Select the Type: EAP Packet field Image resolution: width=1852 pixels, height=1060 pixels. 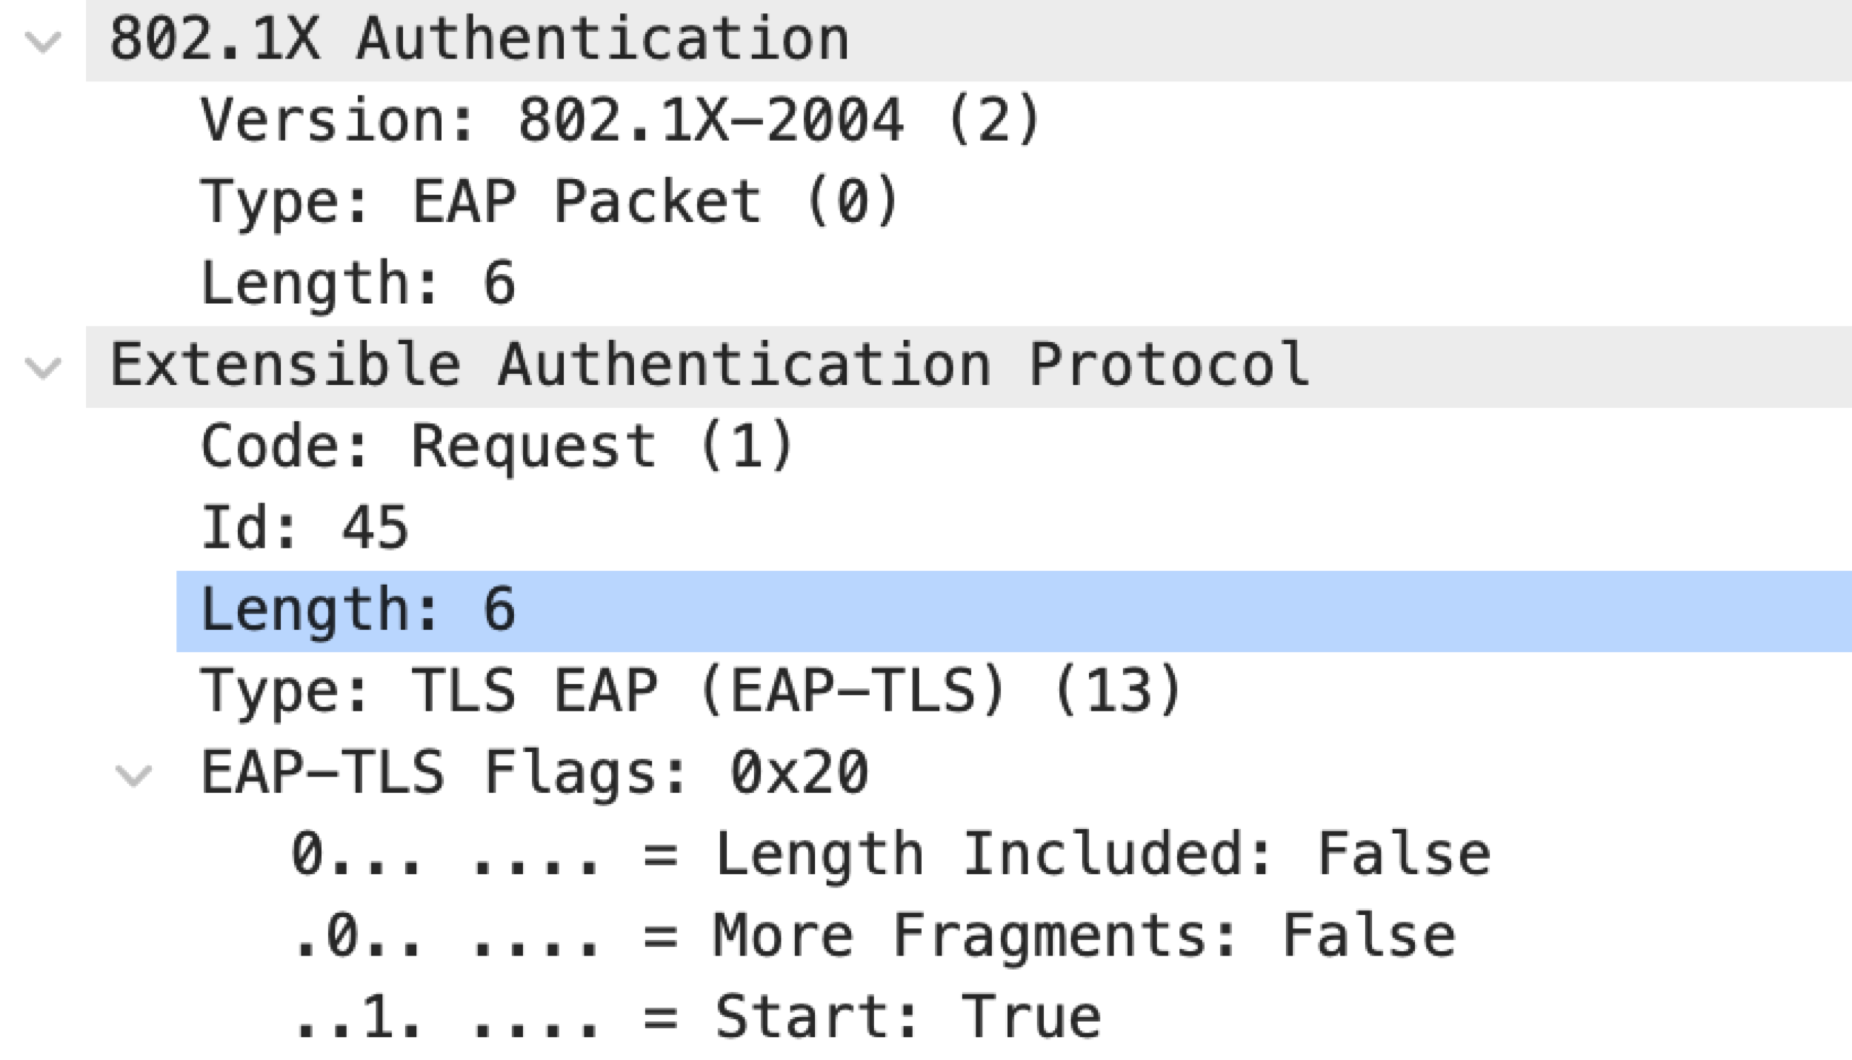[x=550, y=200]
